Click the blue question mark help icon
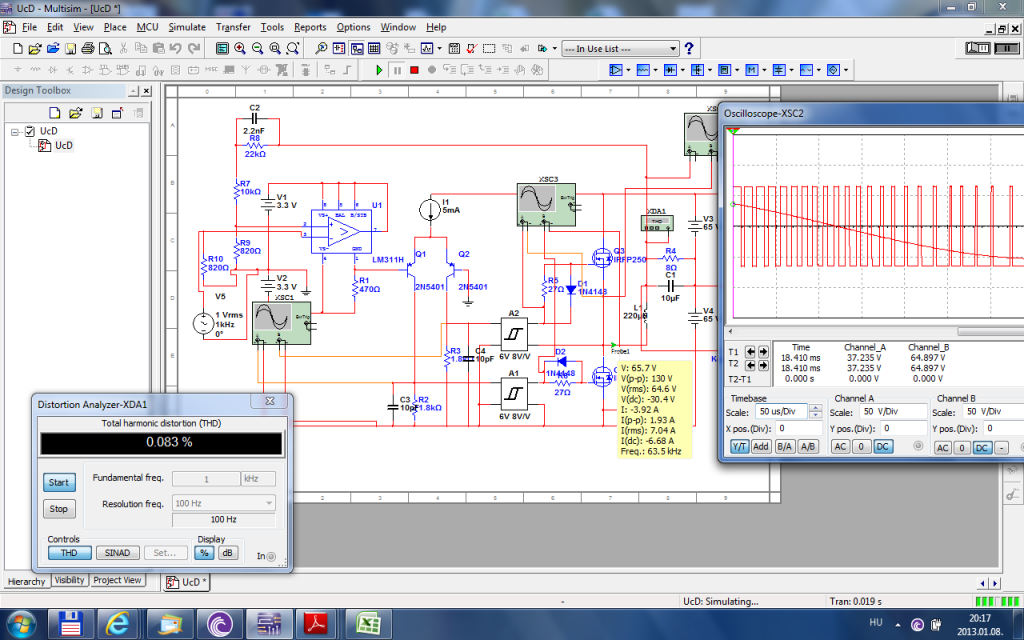The image size is (1024, 640). pyautogui.click(x=689, y=48)
